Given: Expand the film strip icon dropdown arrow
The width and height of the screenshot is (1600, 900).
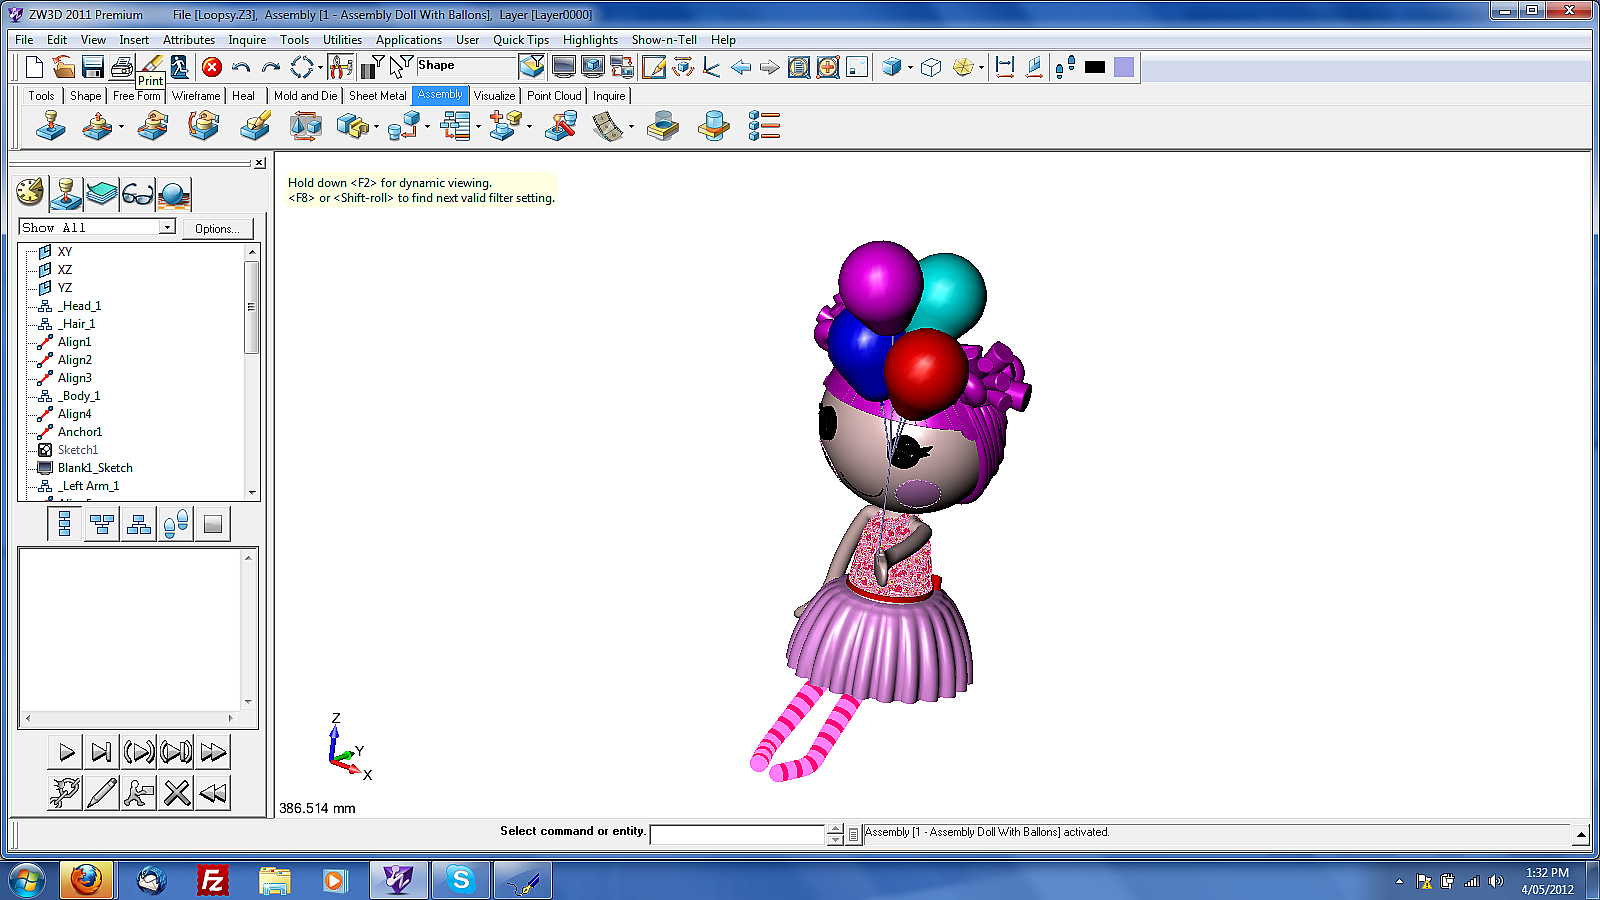Looking at the screenshot, I should tap(631, 126).
